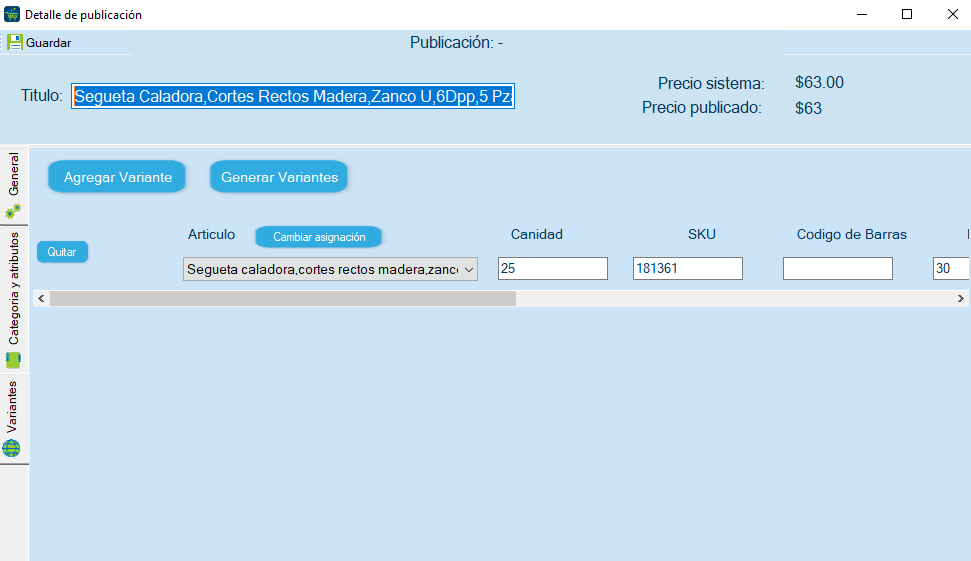The height and width of the screenshot is (561, 971).
Task: Click the Precio publicado value $63
Action: [808, 108]
